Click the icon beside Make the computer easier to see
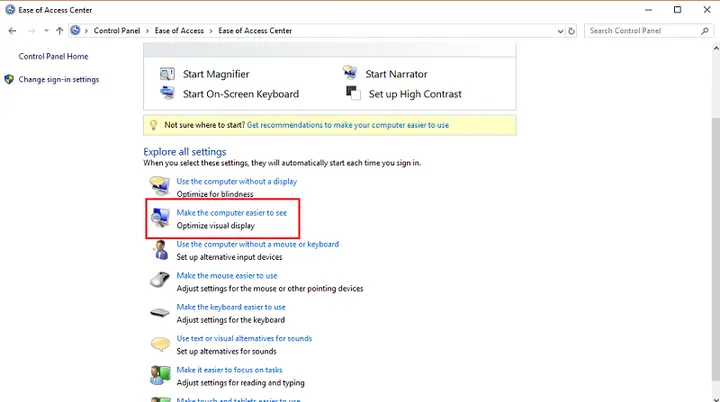Screen dimensions: 720x402 160,217
